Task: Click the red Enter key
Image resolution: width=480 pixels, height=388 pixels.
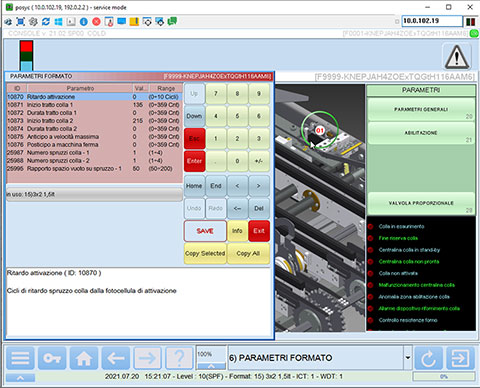Action: click(194, 161)
